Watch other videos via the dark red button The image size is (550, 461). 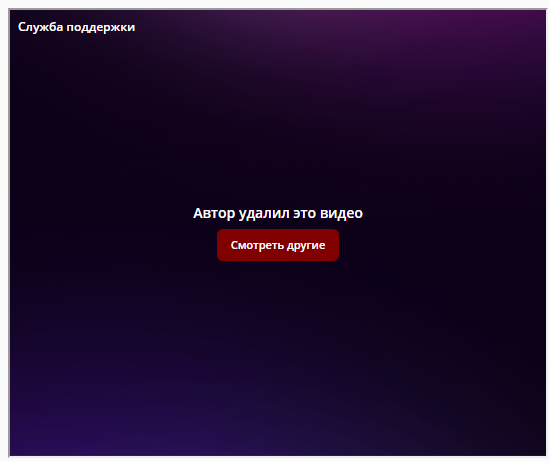pyautogui.click(x=278, y=245)
